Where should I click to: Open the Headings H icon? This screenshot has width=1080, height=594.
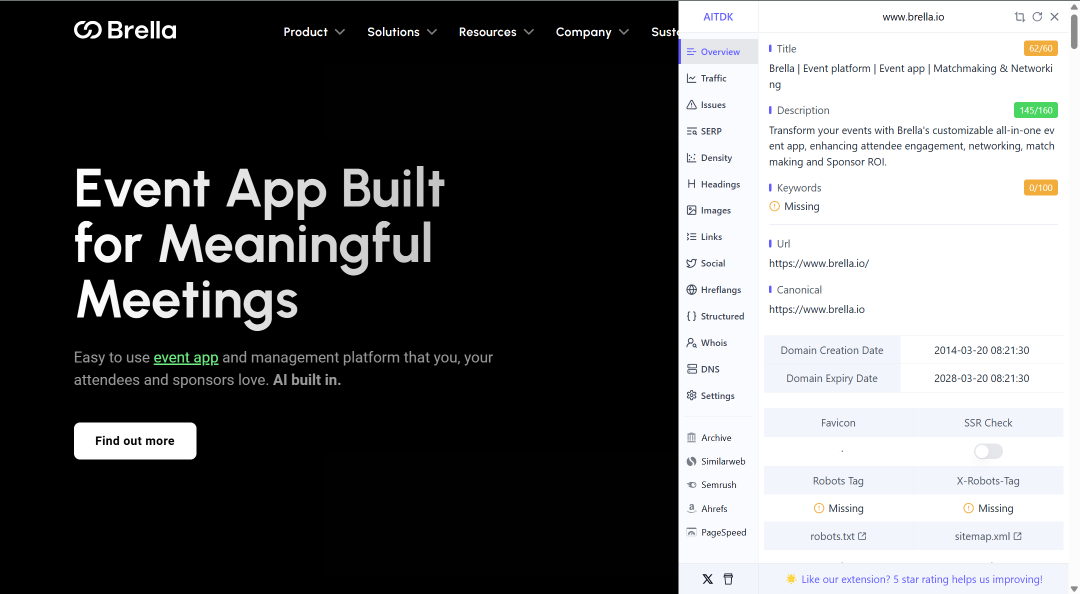tap(692, 184)
